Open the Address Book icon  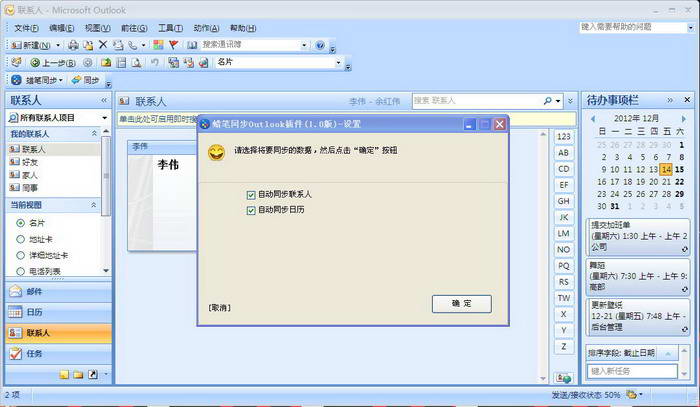click(192, 45)
